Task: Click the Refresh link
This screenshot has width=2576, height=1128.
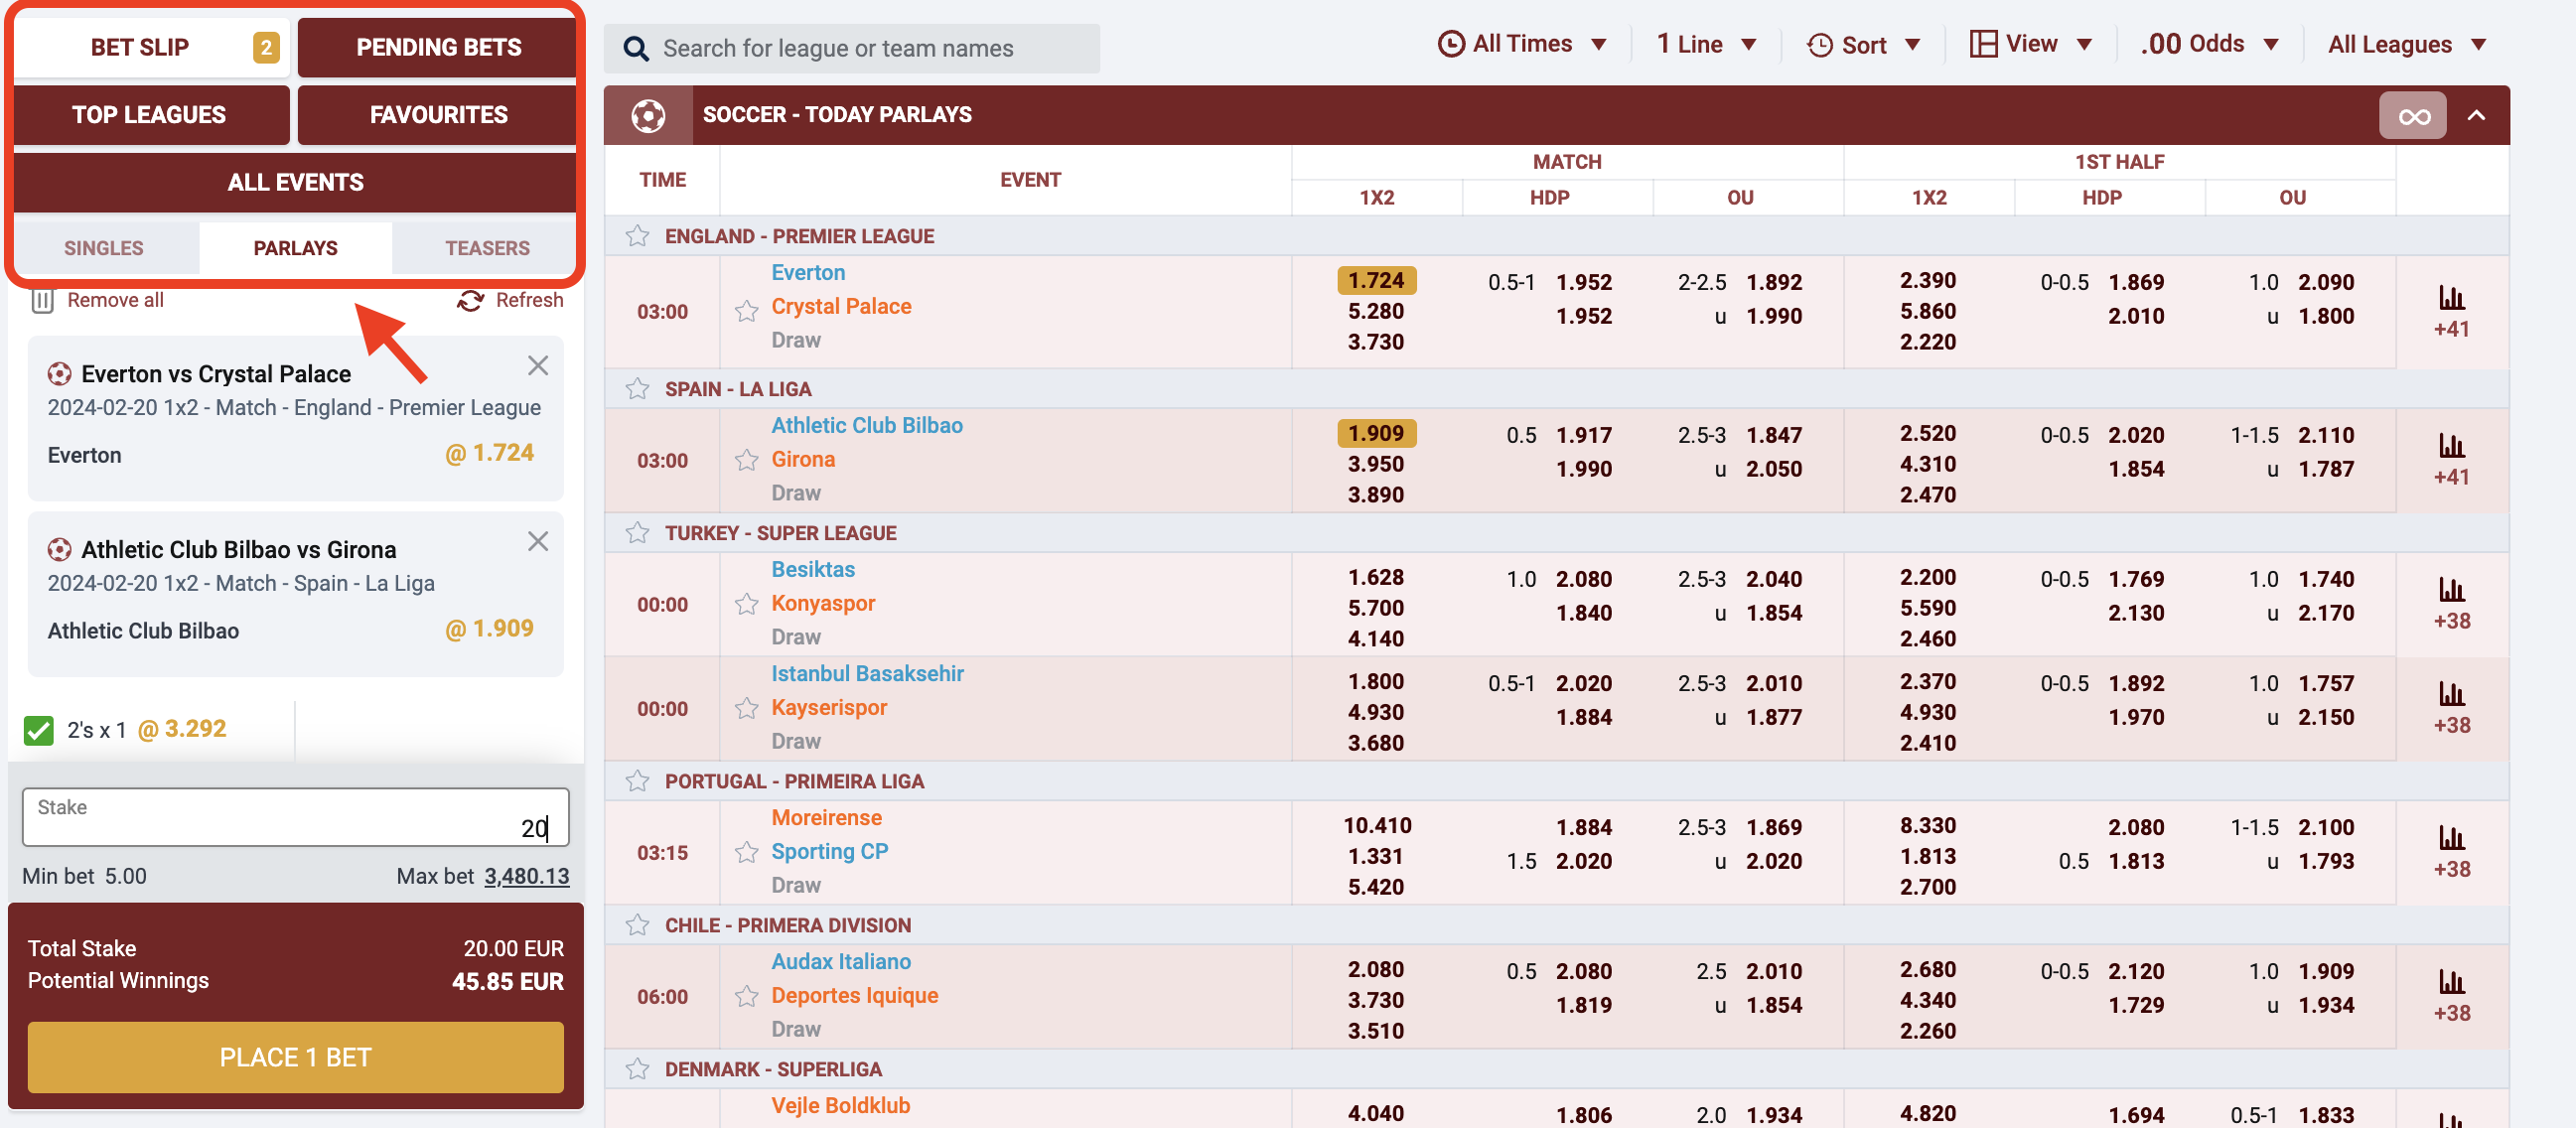Action: pyautogui.click(x=529, y=300)
